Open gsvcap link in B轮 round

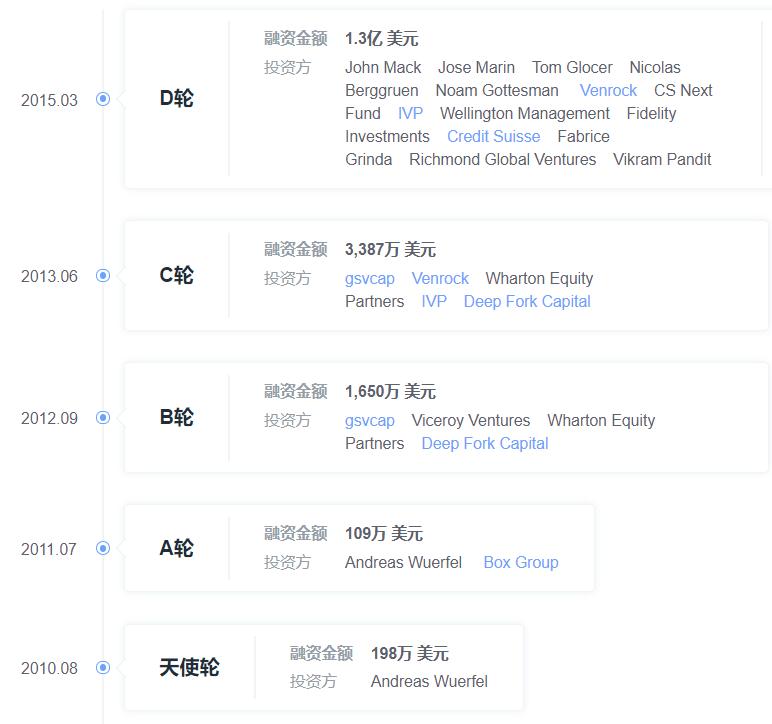click(x=370, y=420)
